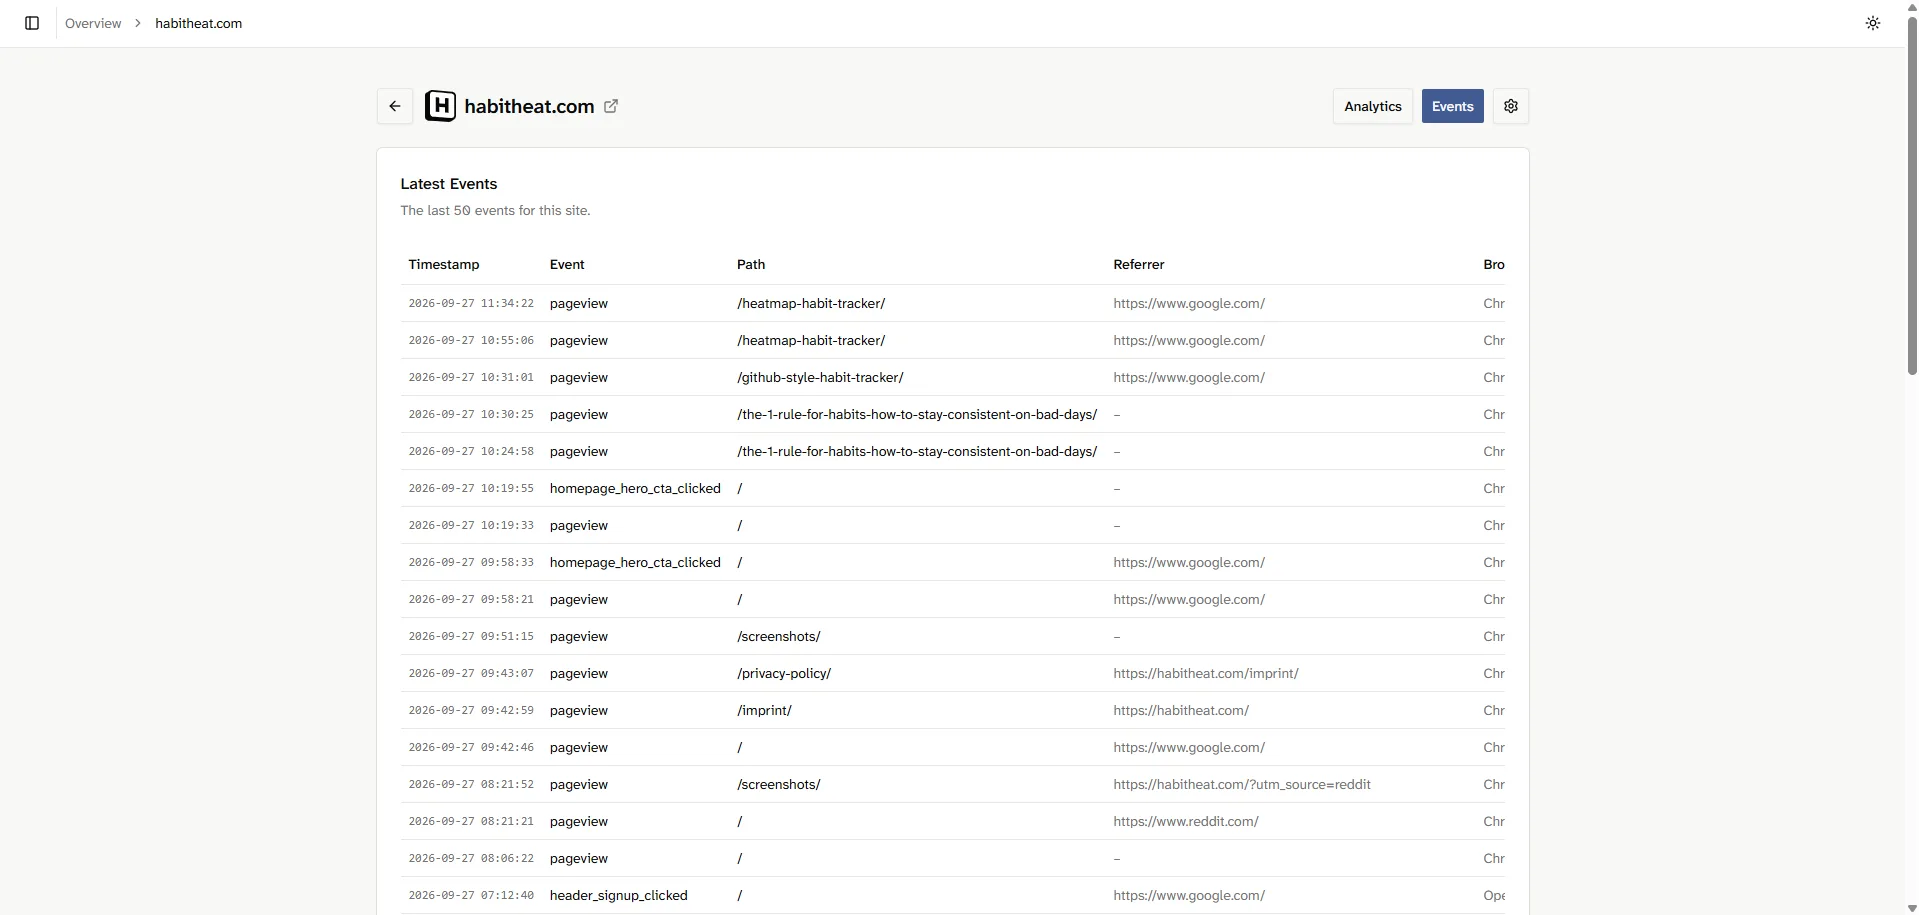Click referrer https://www.reddit.com/
Viewport: 1919px width, 915px height.
1186,821
